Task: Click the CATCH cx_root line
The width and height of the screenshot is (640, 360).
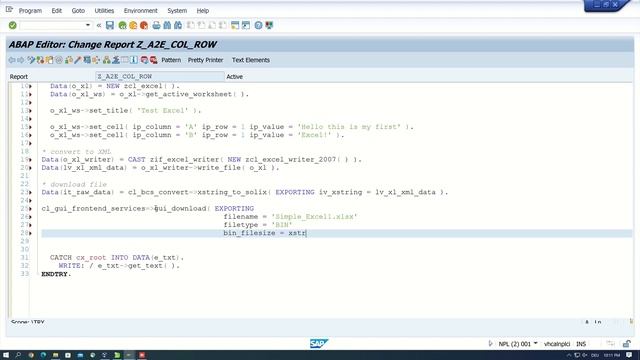Action: tap(117, 258)
